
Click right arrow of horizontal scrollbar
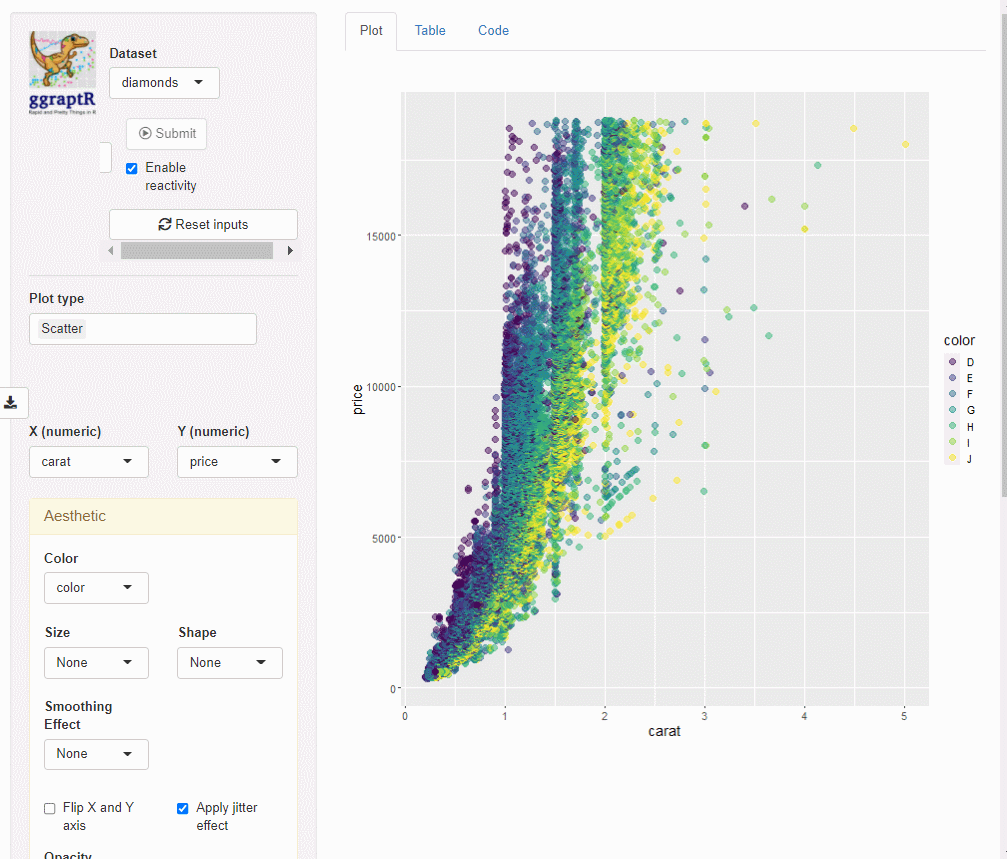point(290,251)
